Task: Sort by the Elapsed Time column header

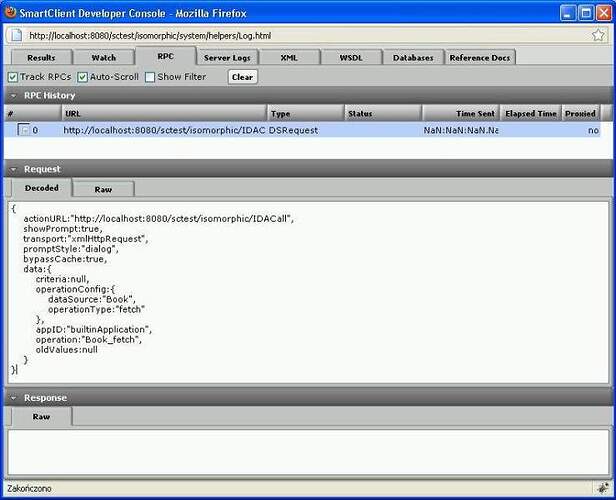Action: 531,114
